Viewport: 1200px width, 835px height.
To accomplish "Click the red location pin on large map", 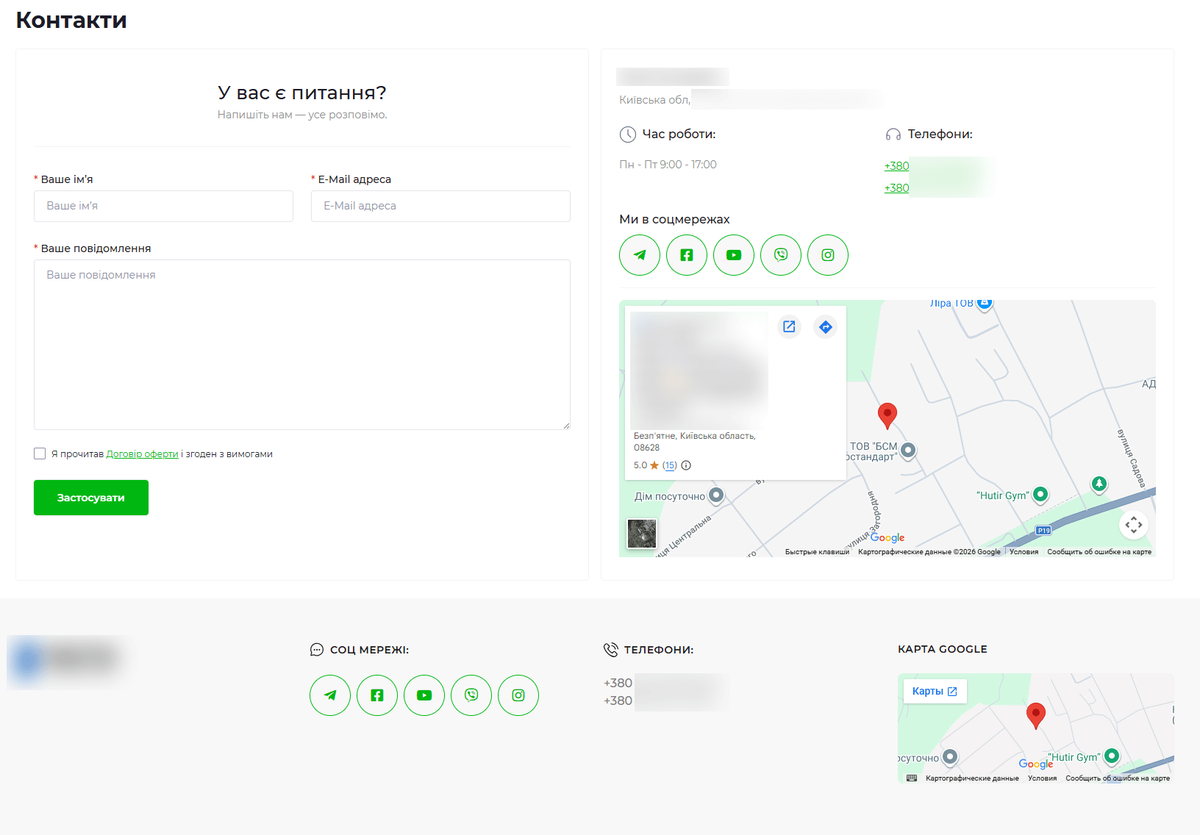I will pos(887,416).
